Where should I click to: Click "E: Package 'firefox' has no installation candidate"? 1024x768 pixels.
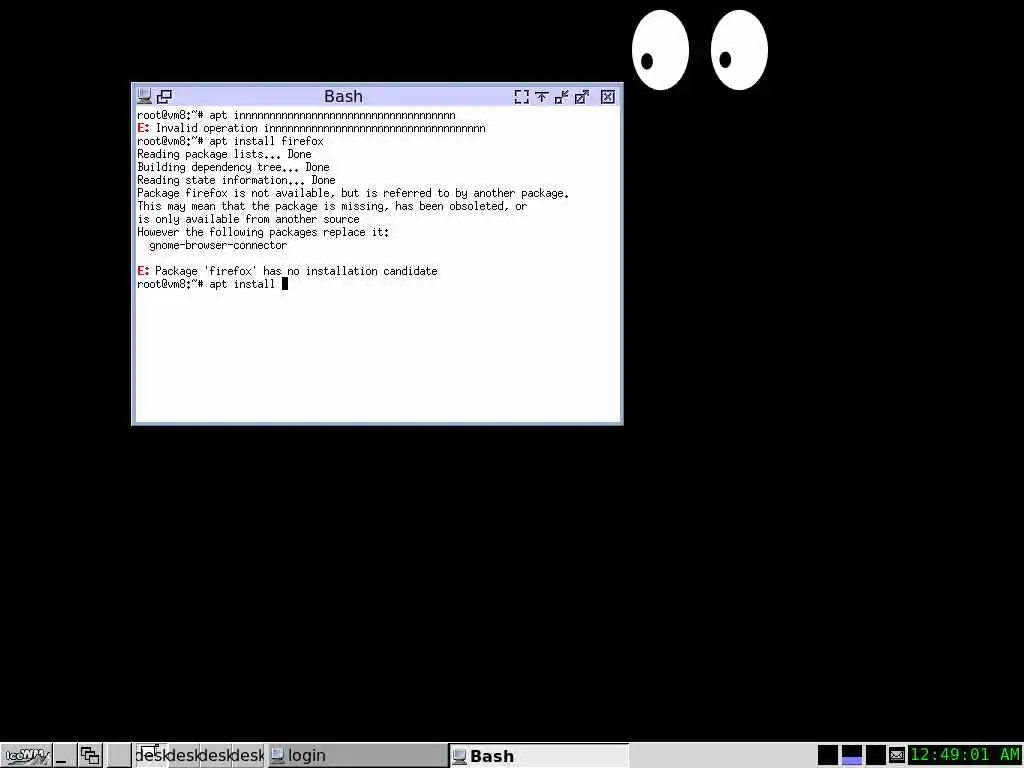[287, 271]
